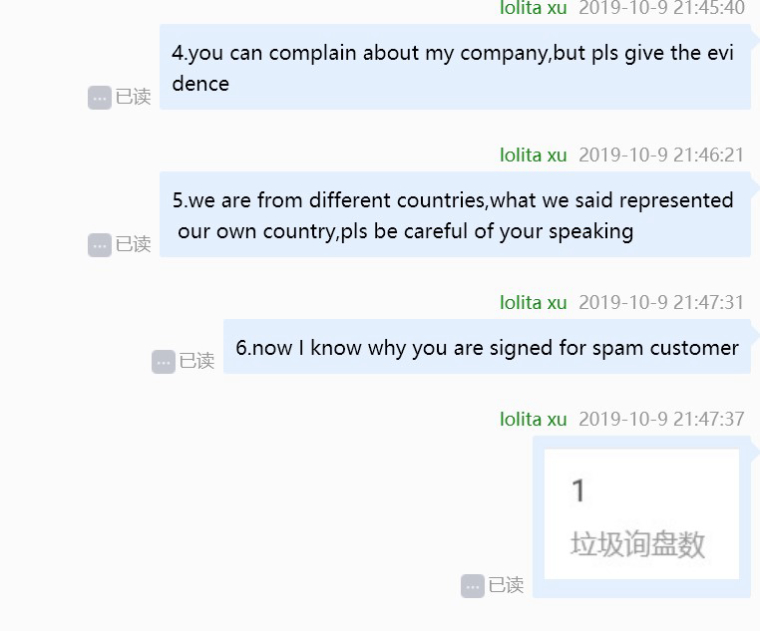Click the 已读 status next to the image

point(506,585)
